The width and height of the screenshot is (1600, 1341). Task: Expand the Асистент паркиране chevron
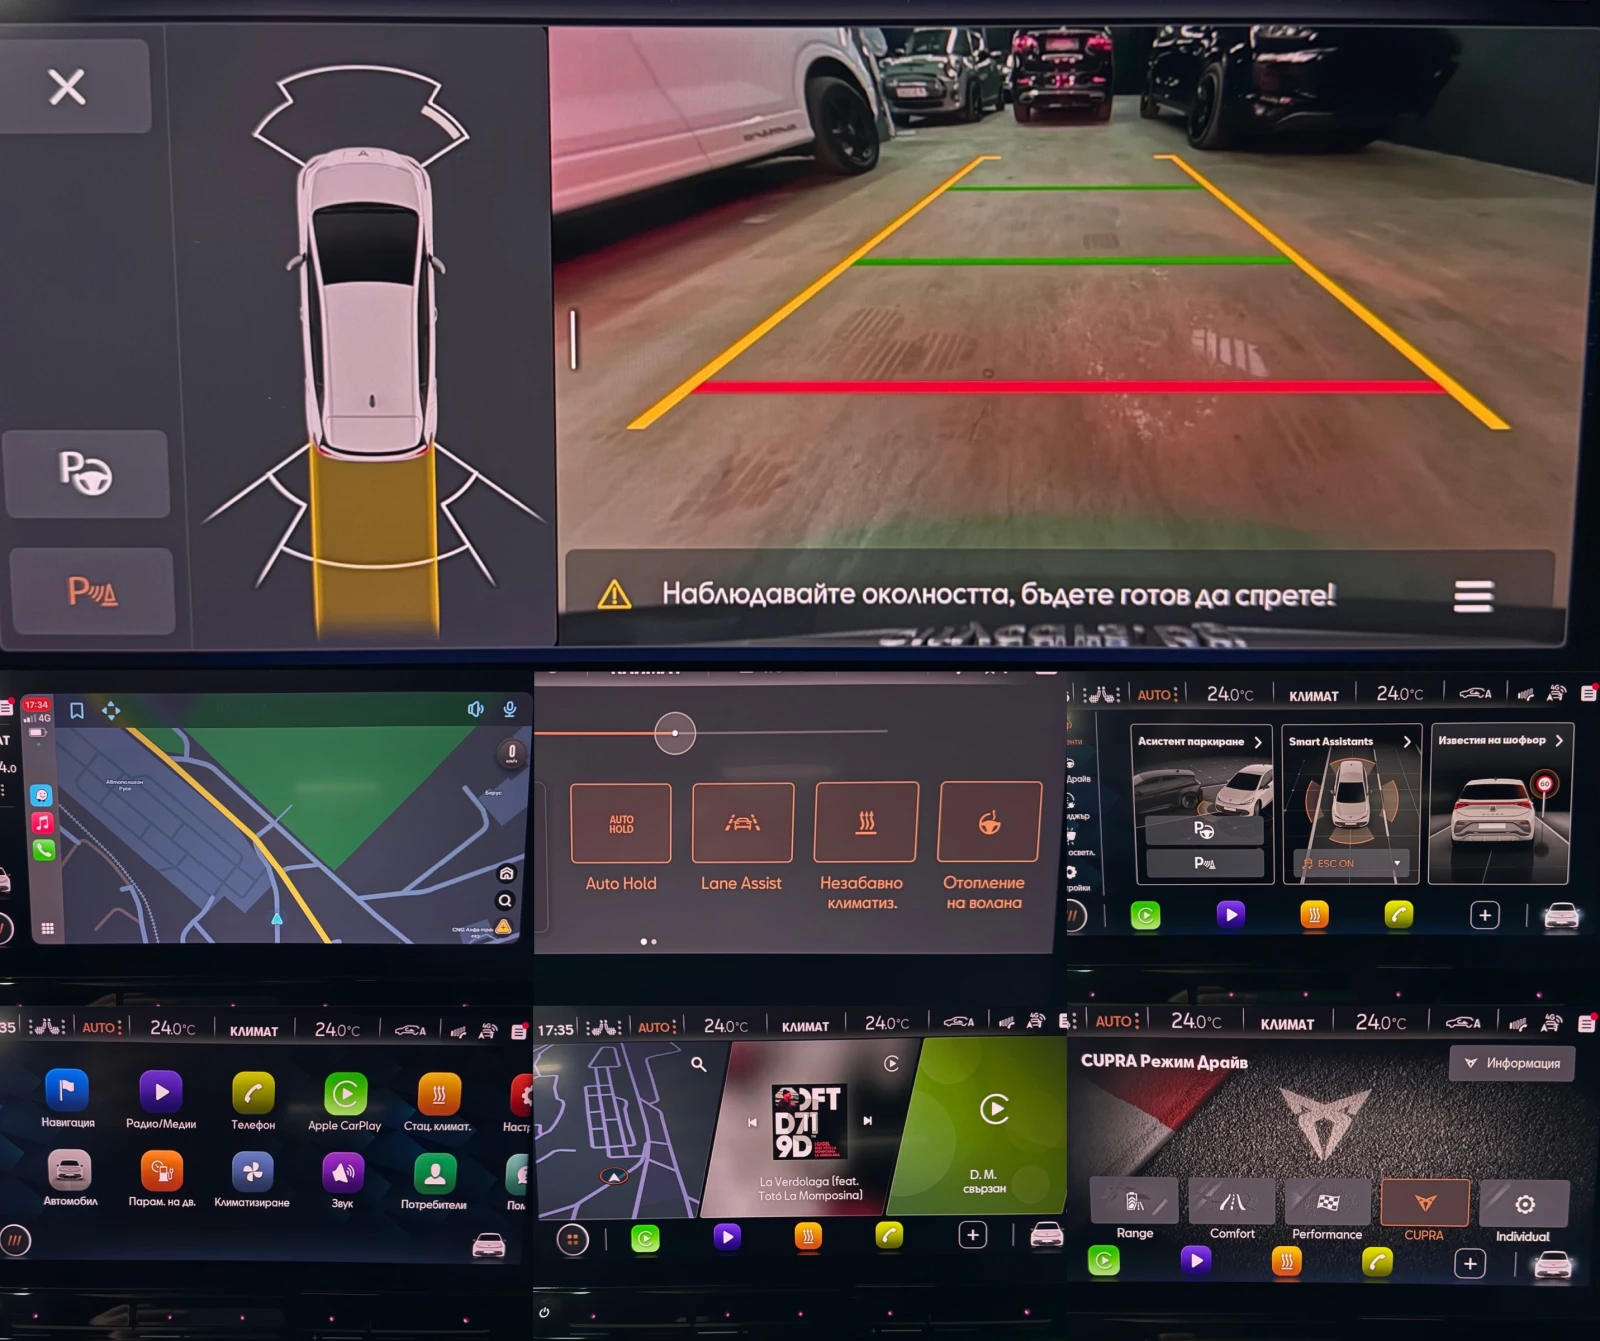tap(1258, 742)
